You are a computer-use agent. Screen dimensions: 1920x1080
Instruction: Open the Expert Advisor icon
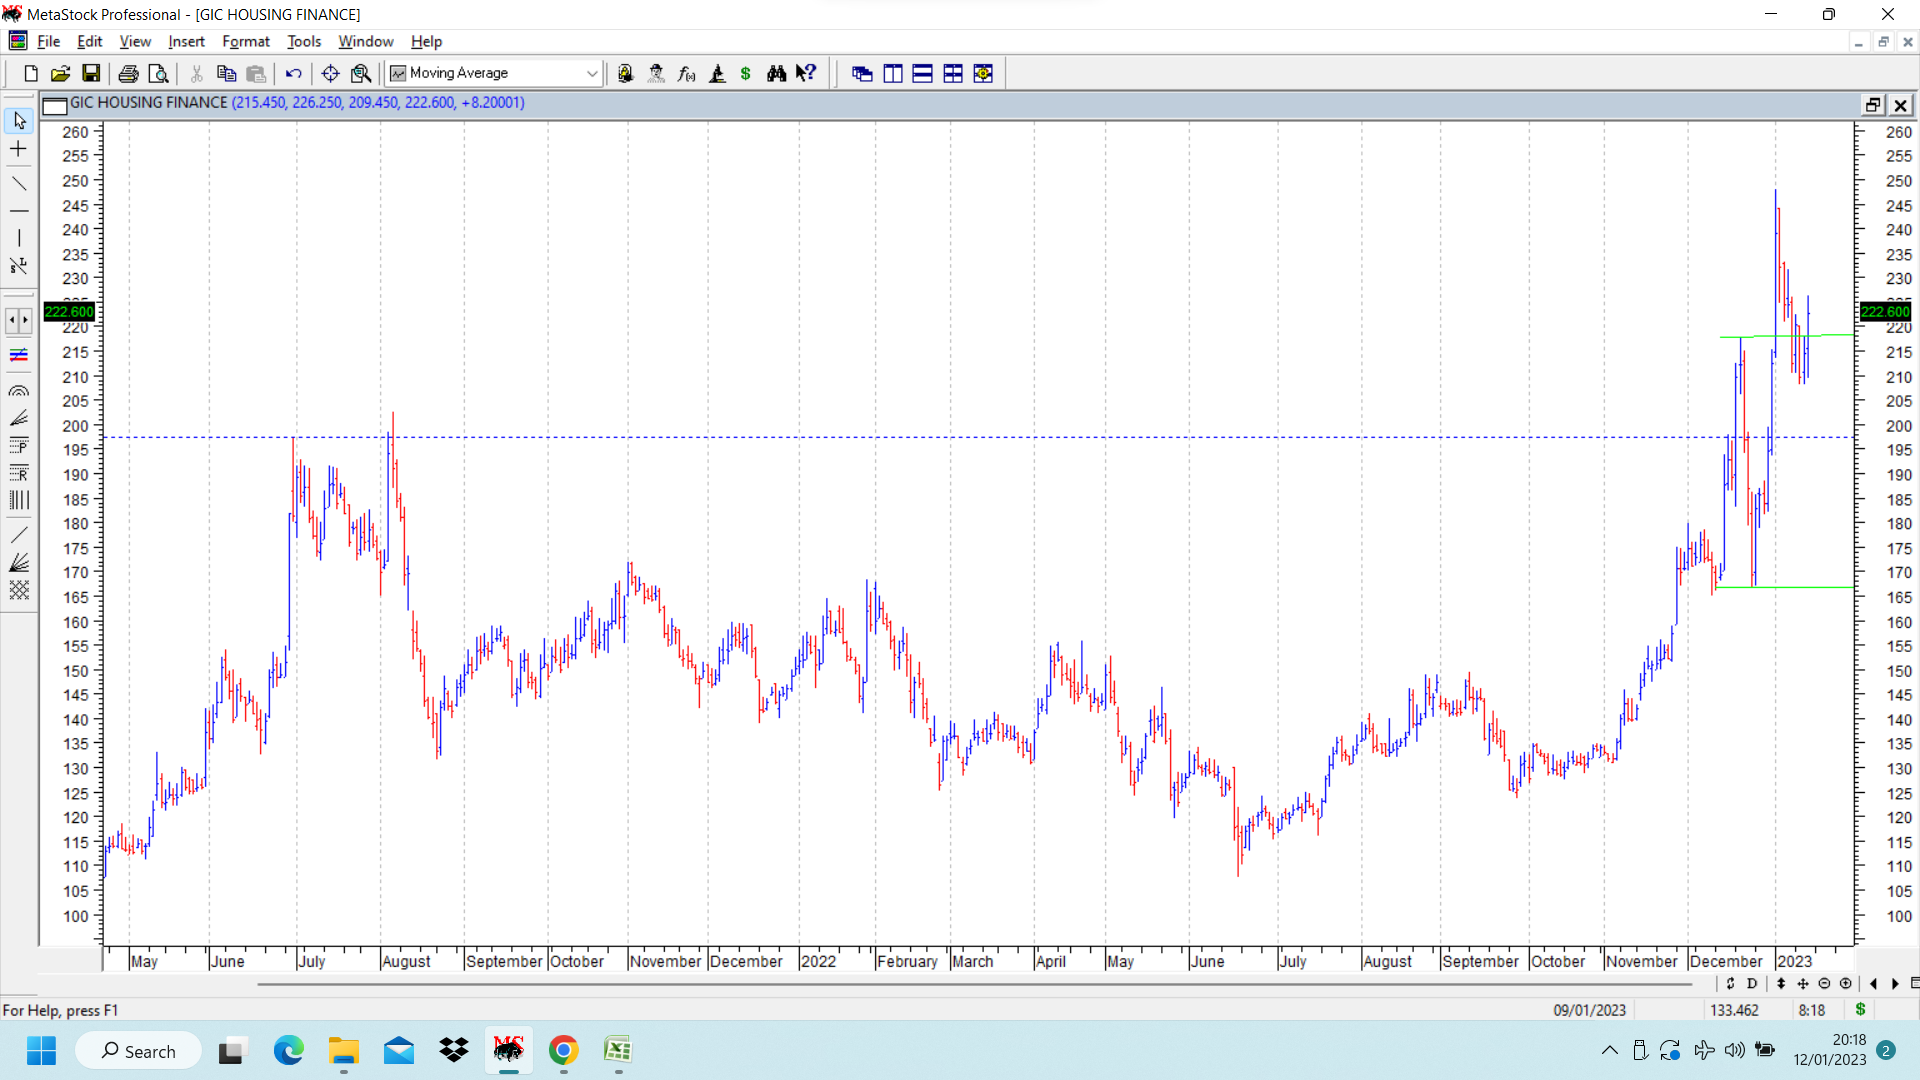click(x=656, y=73)
